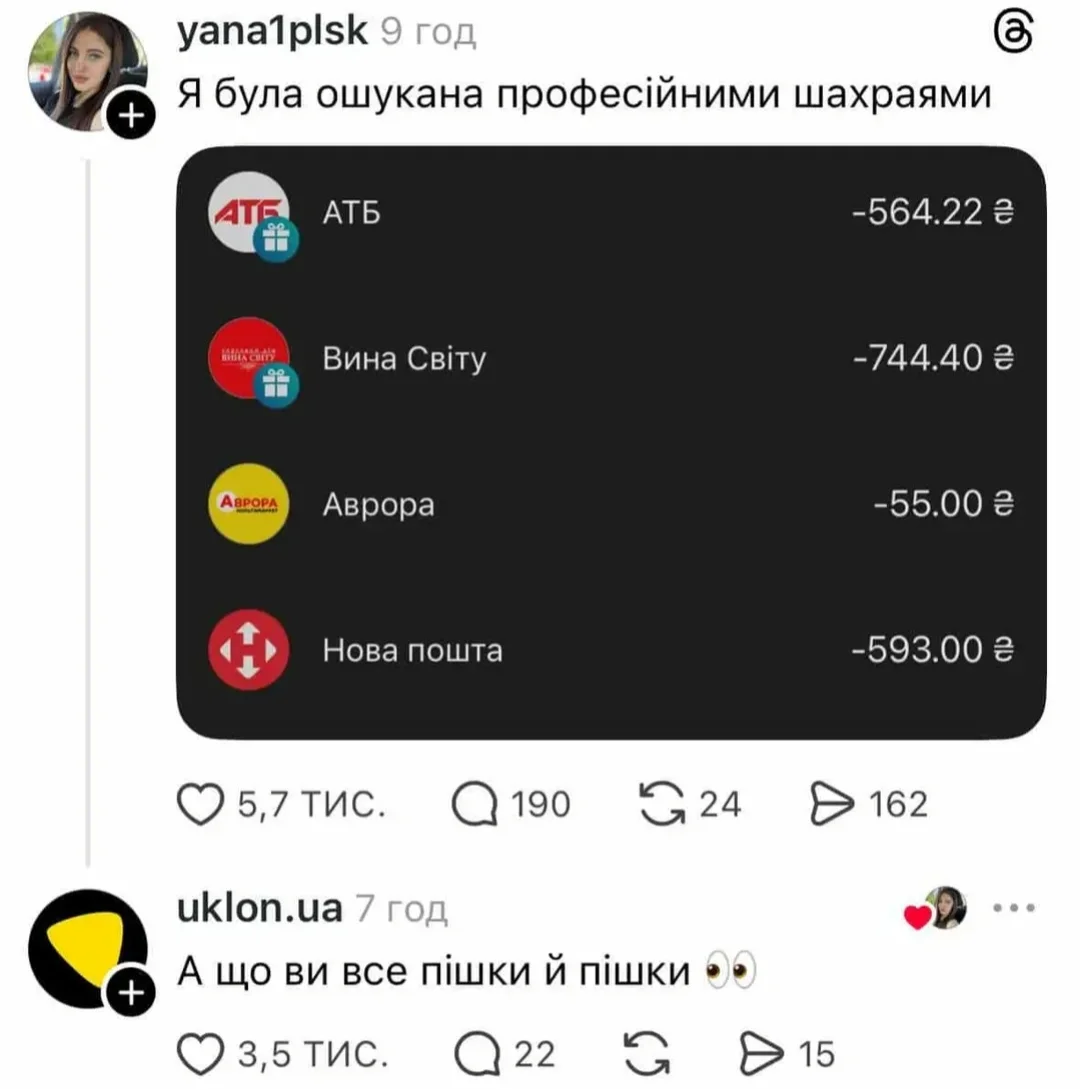Share yana1plsk post via send icon

[832, 804]
